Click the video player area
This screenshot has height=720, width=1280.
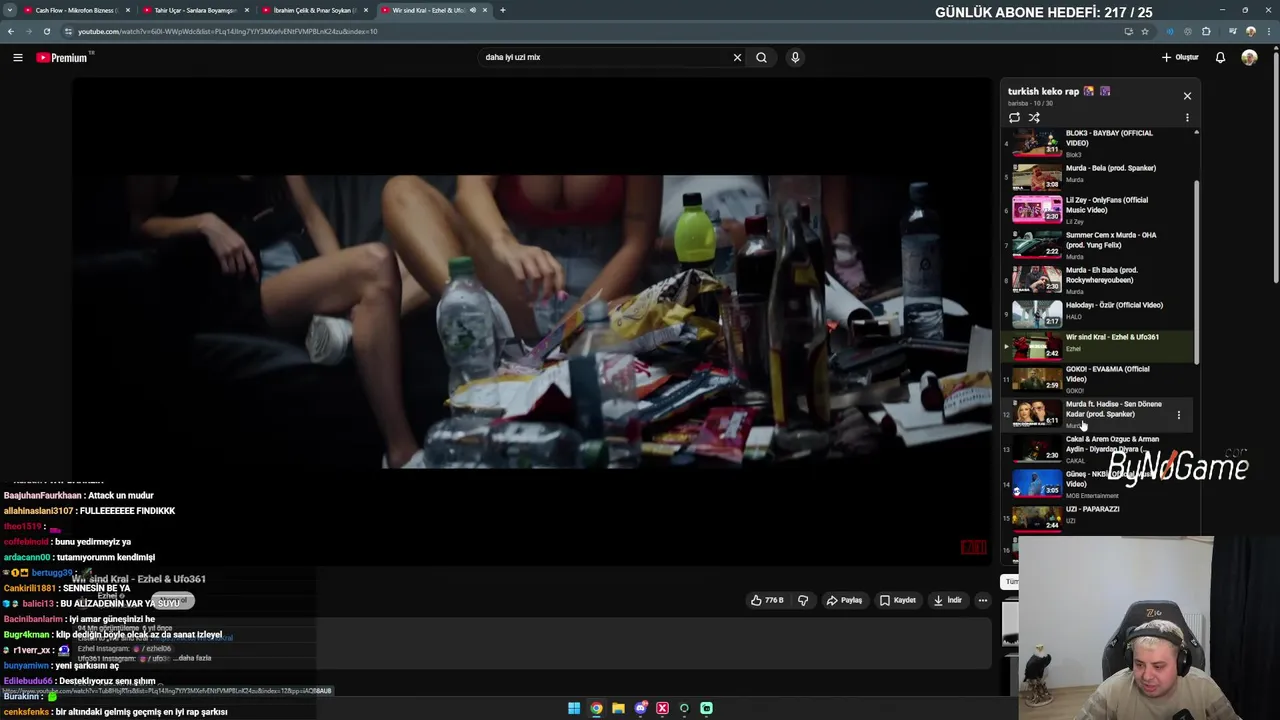click(x=532, y=322)
